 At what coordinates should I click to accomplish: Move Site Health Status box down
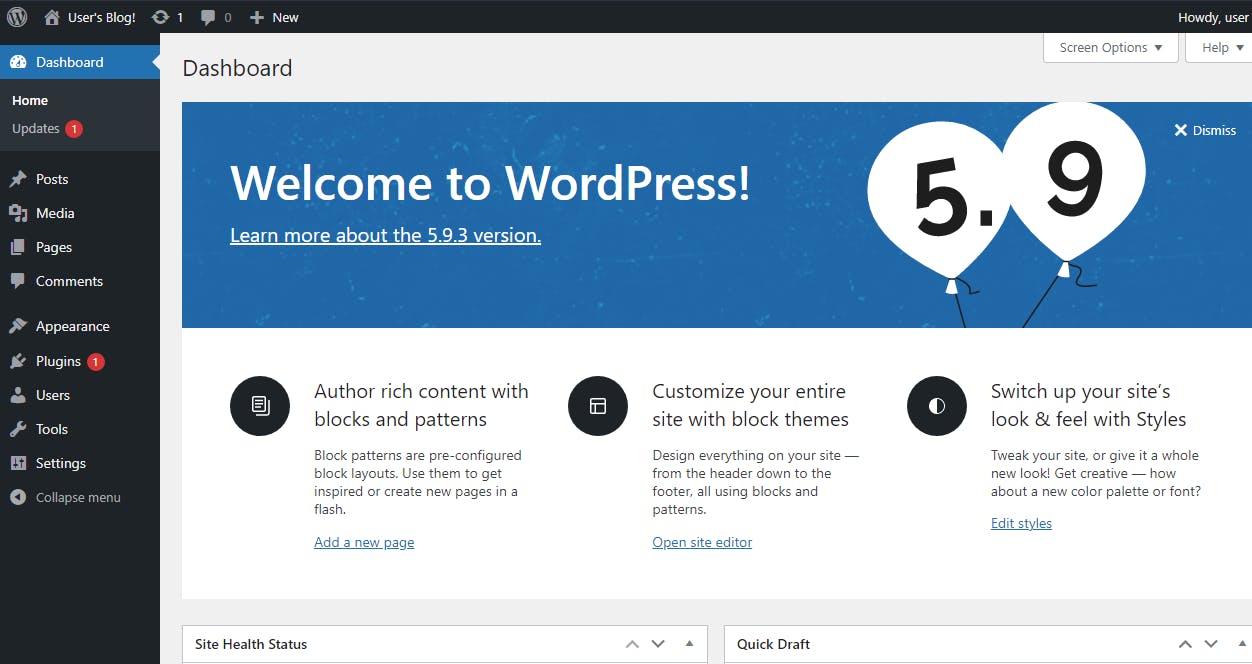[x=658, y=644]
